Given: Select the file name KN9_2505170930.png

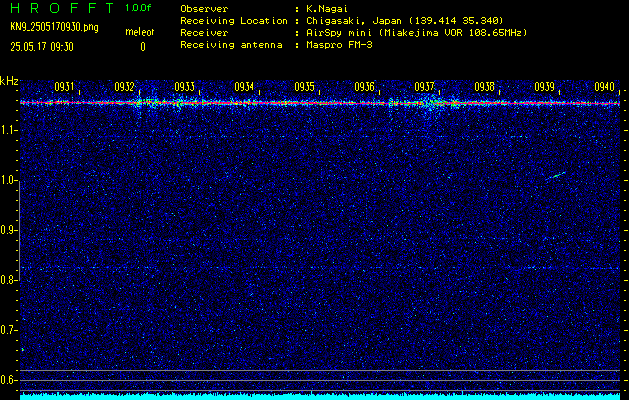Looking at the screenshot, I should 54,27.
